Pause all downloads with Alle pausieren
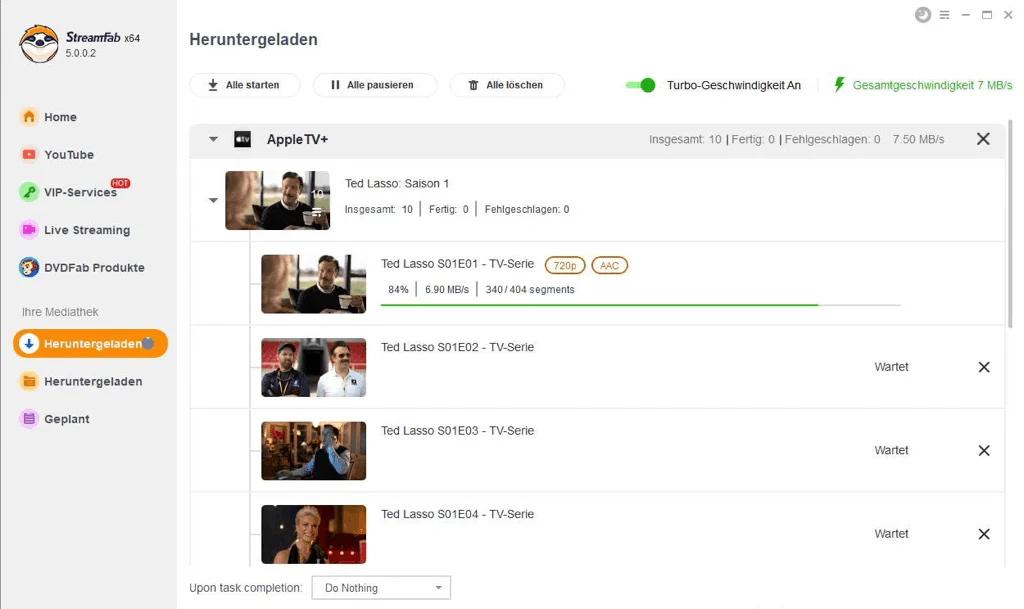This screenshot has height=609, width=1024. tap(374, 85)
